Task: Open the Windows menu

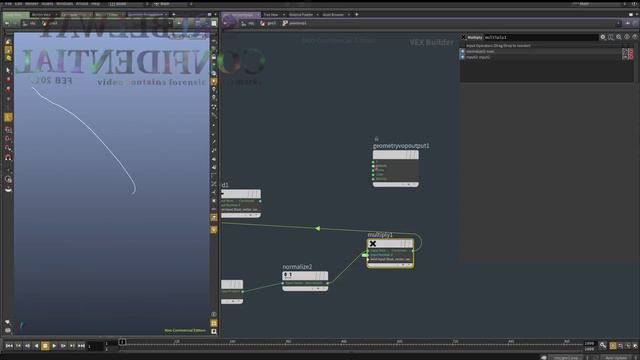Action: [x=64, y=4]
